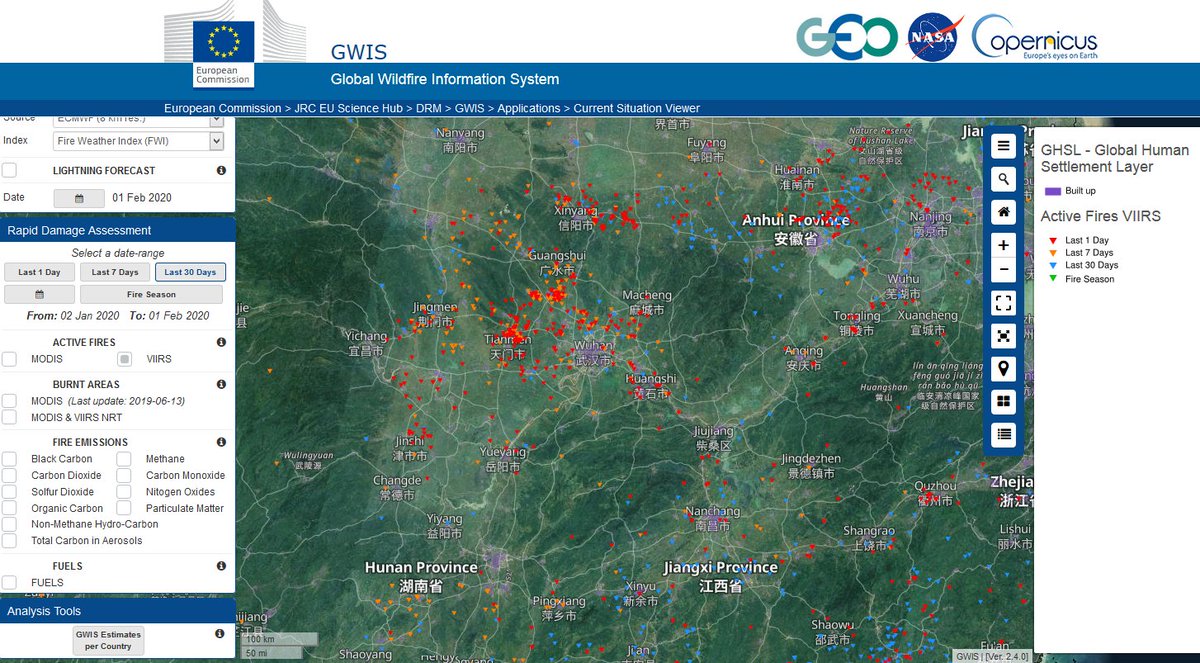Check the Black Carbon emissions box

click(9, 459)
